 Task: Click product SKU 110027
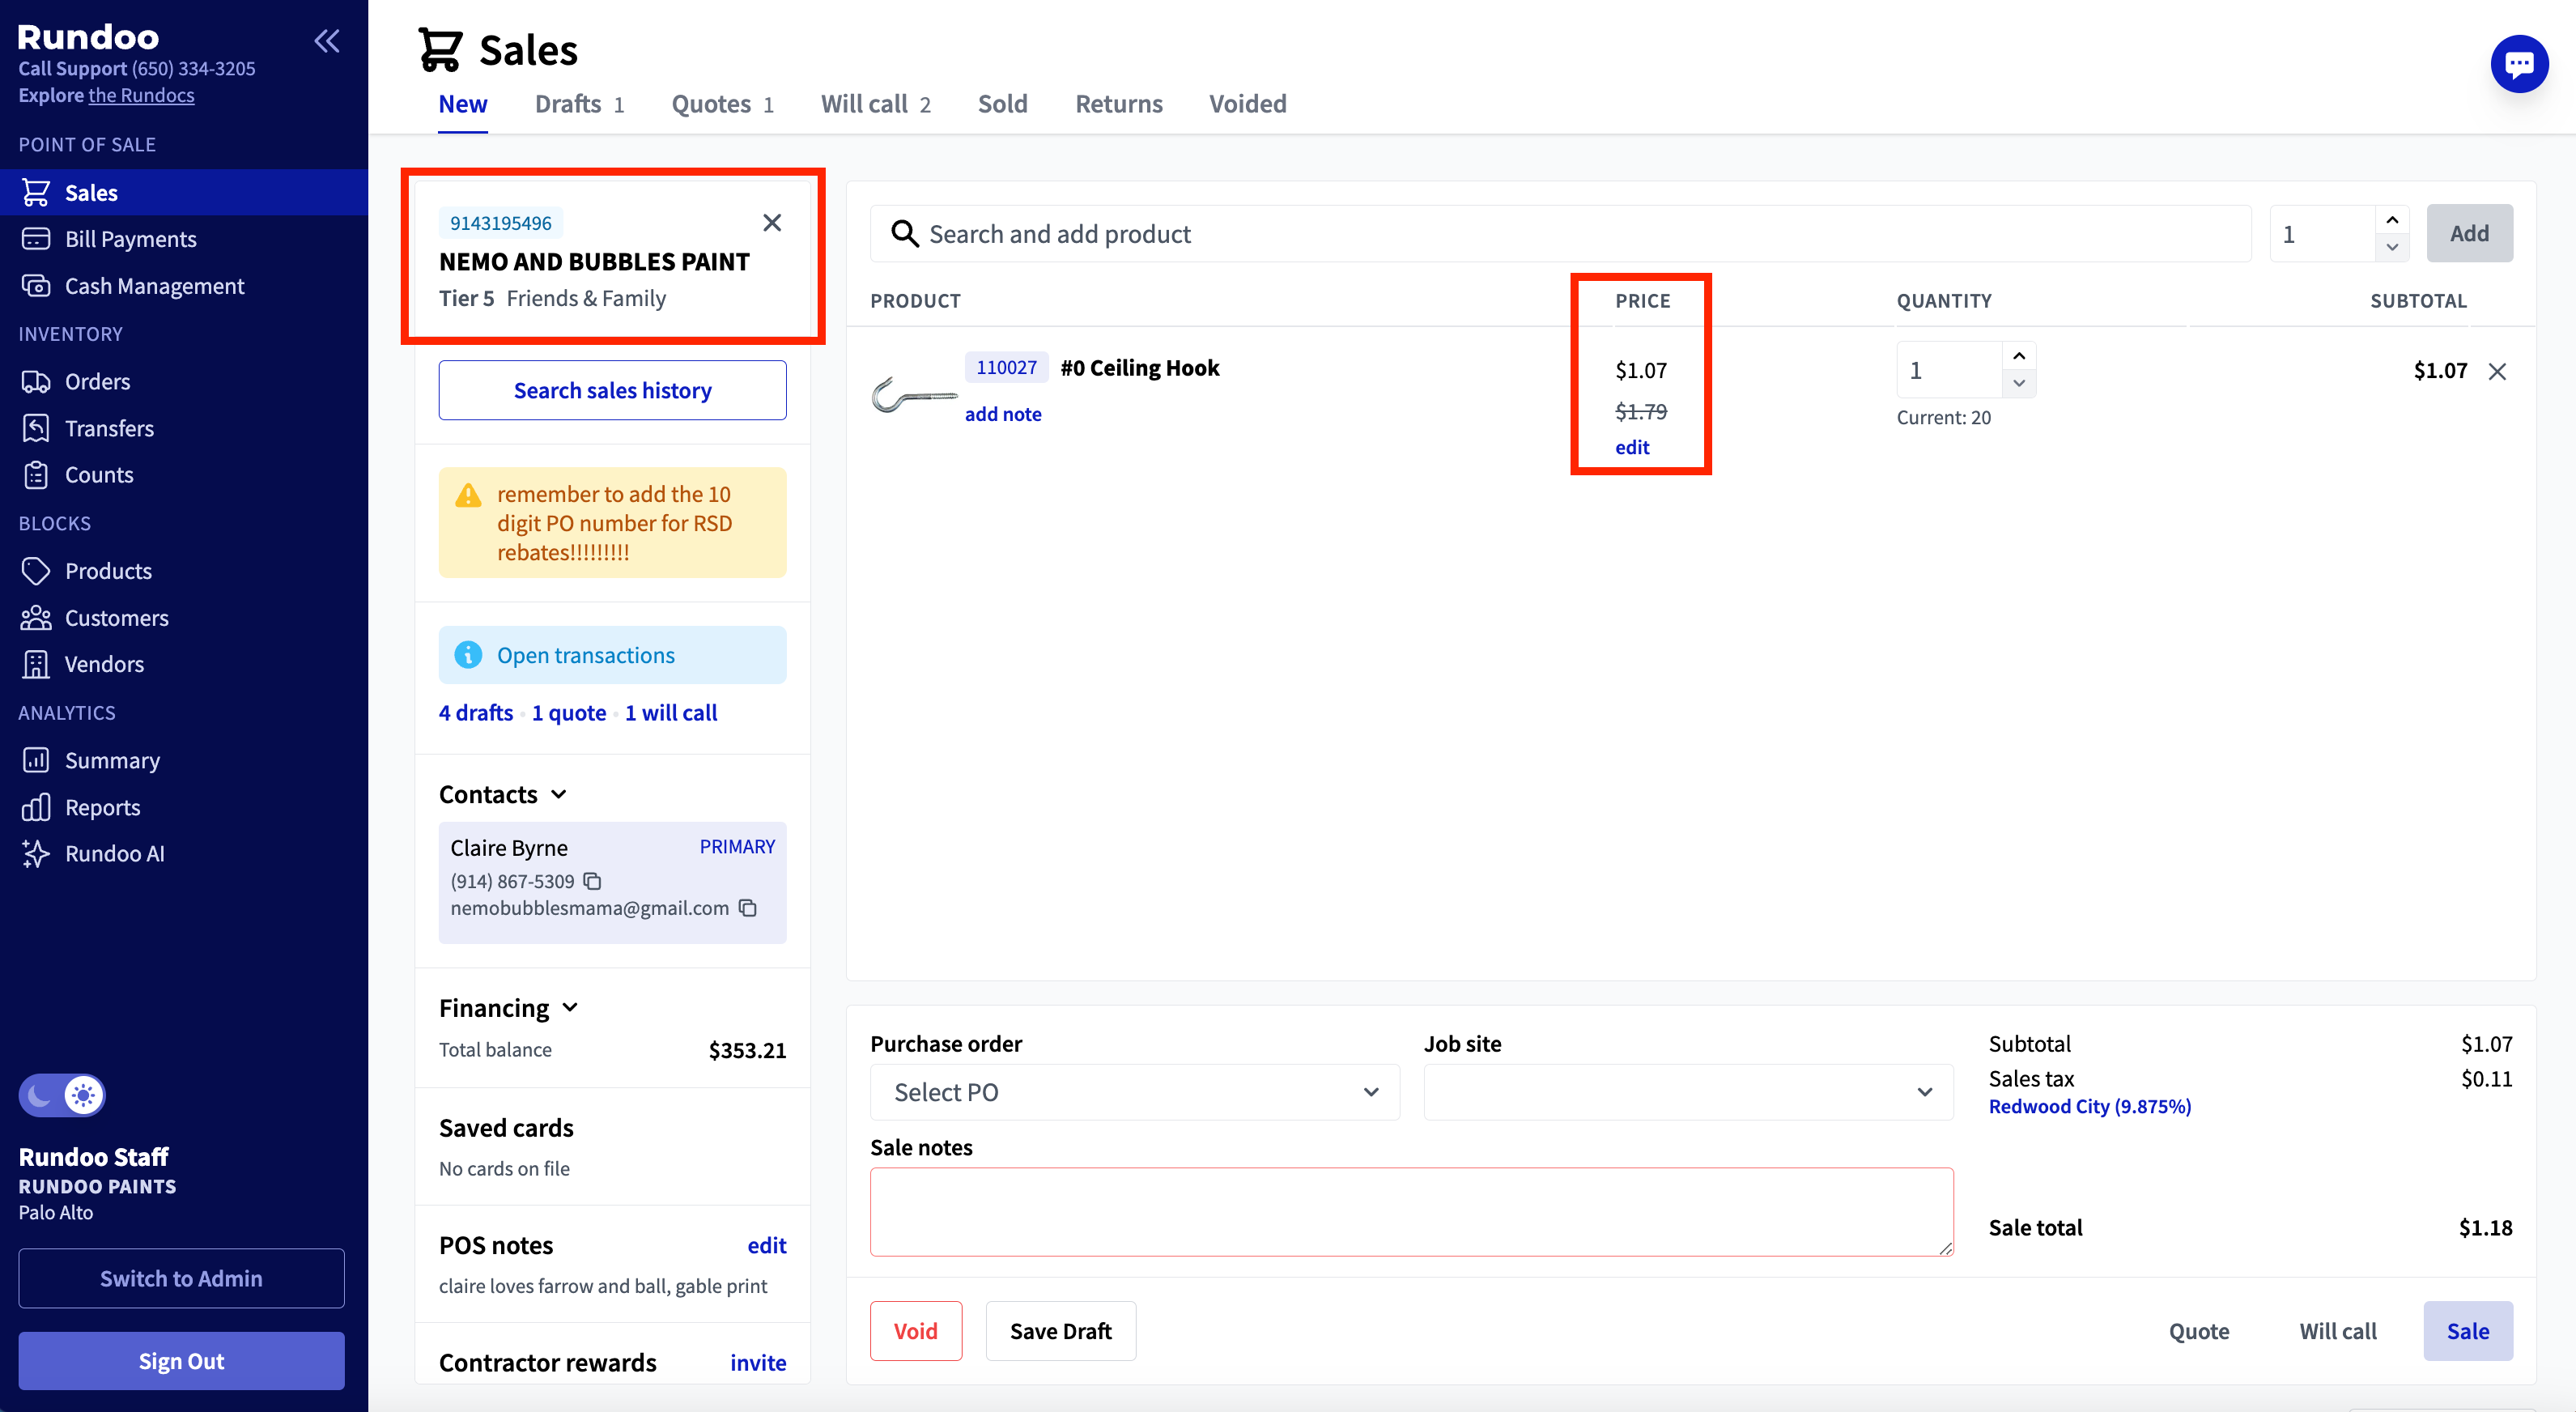click(x=1006, y=367)
